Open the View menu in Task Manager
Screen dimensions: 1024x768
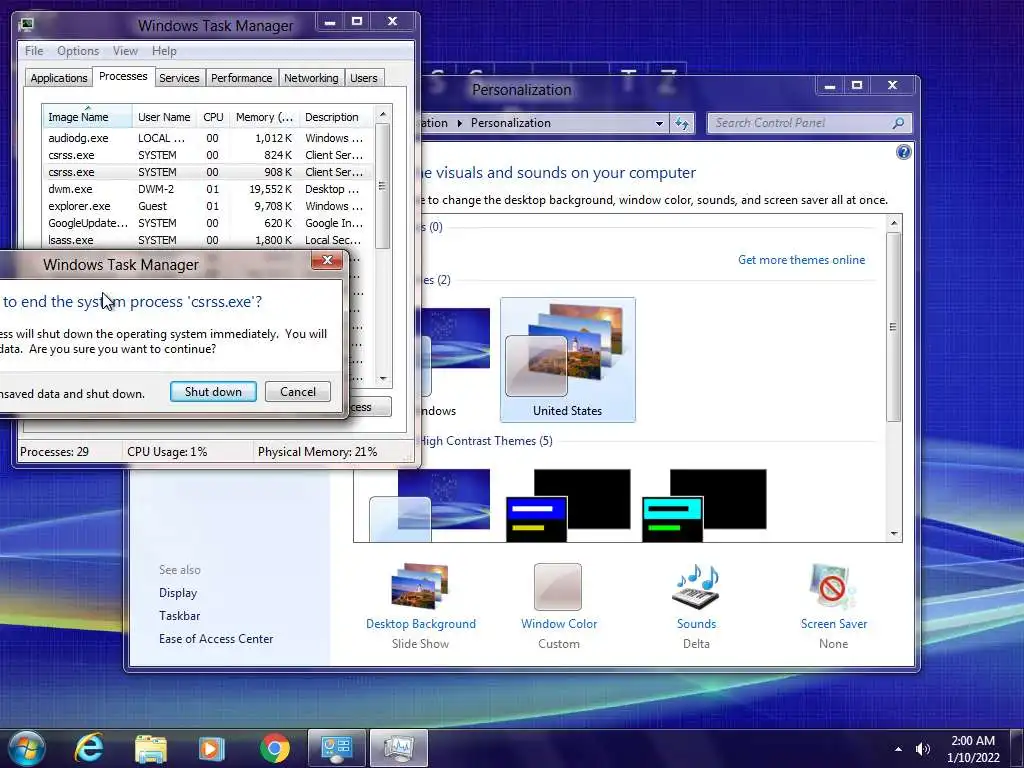coord(125,50)
